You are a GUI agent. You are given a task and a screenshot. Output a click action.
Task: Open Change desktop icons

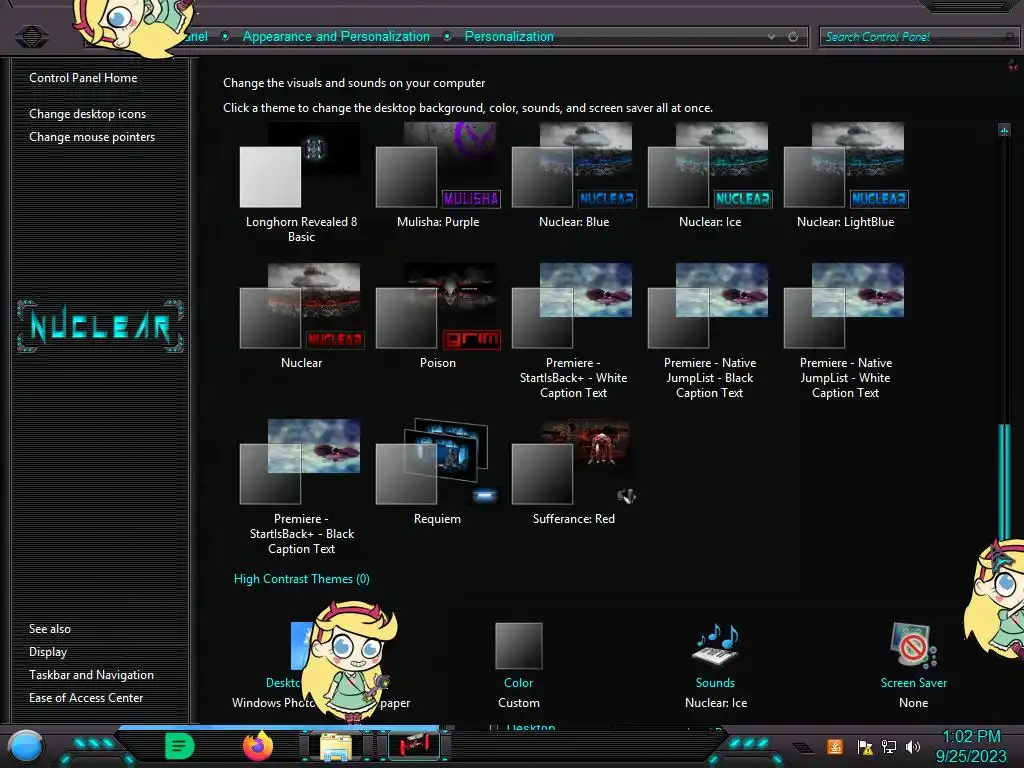pos(88,114)
